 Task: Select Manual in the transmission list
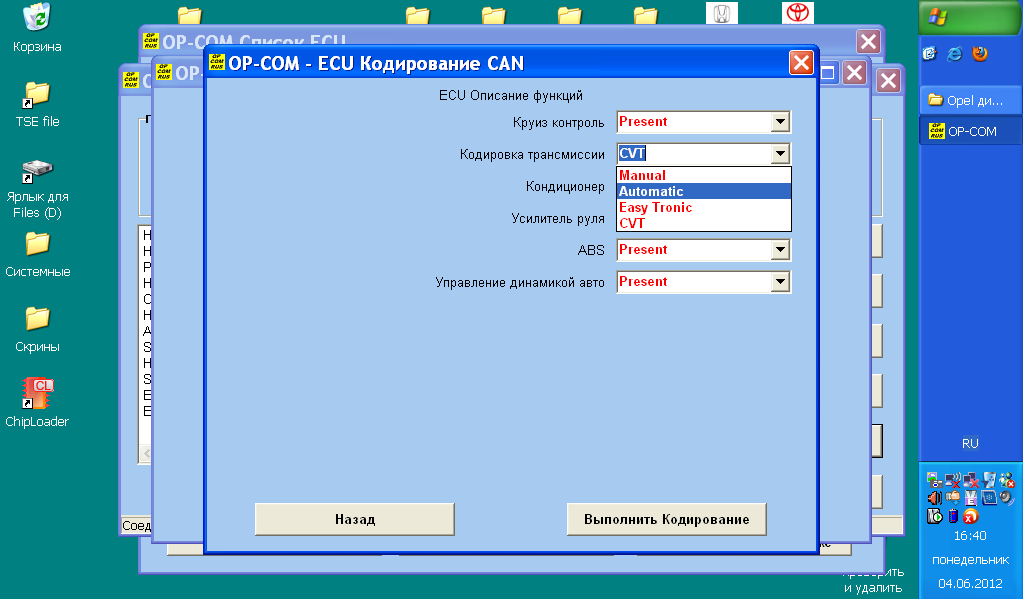[x=704, y=175]
